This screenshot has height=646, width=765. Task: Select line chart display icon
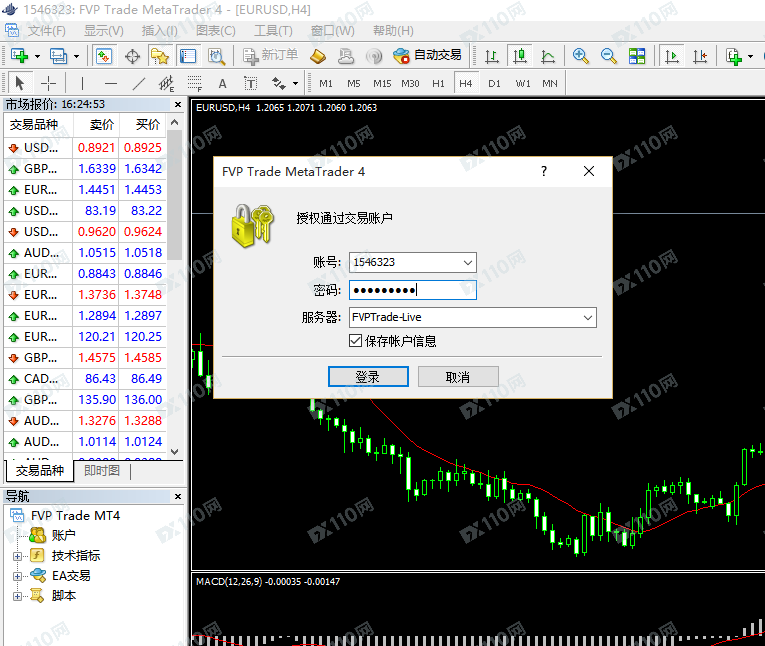pyautogui.click(x=548, y=56)
